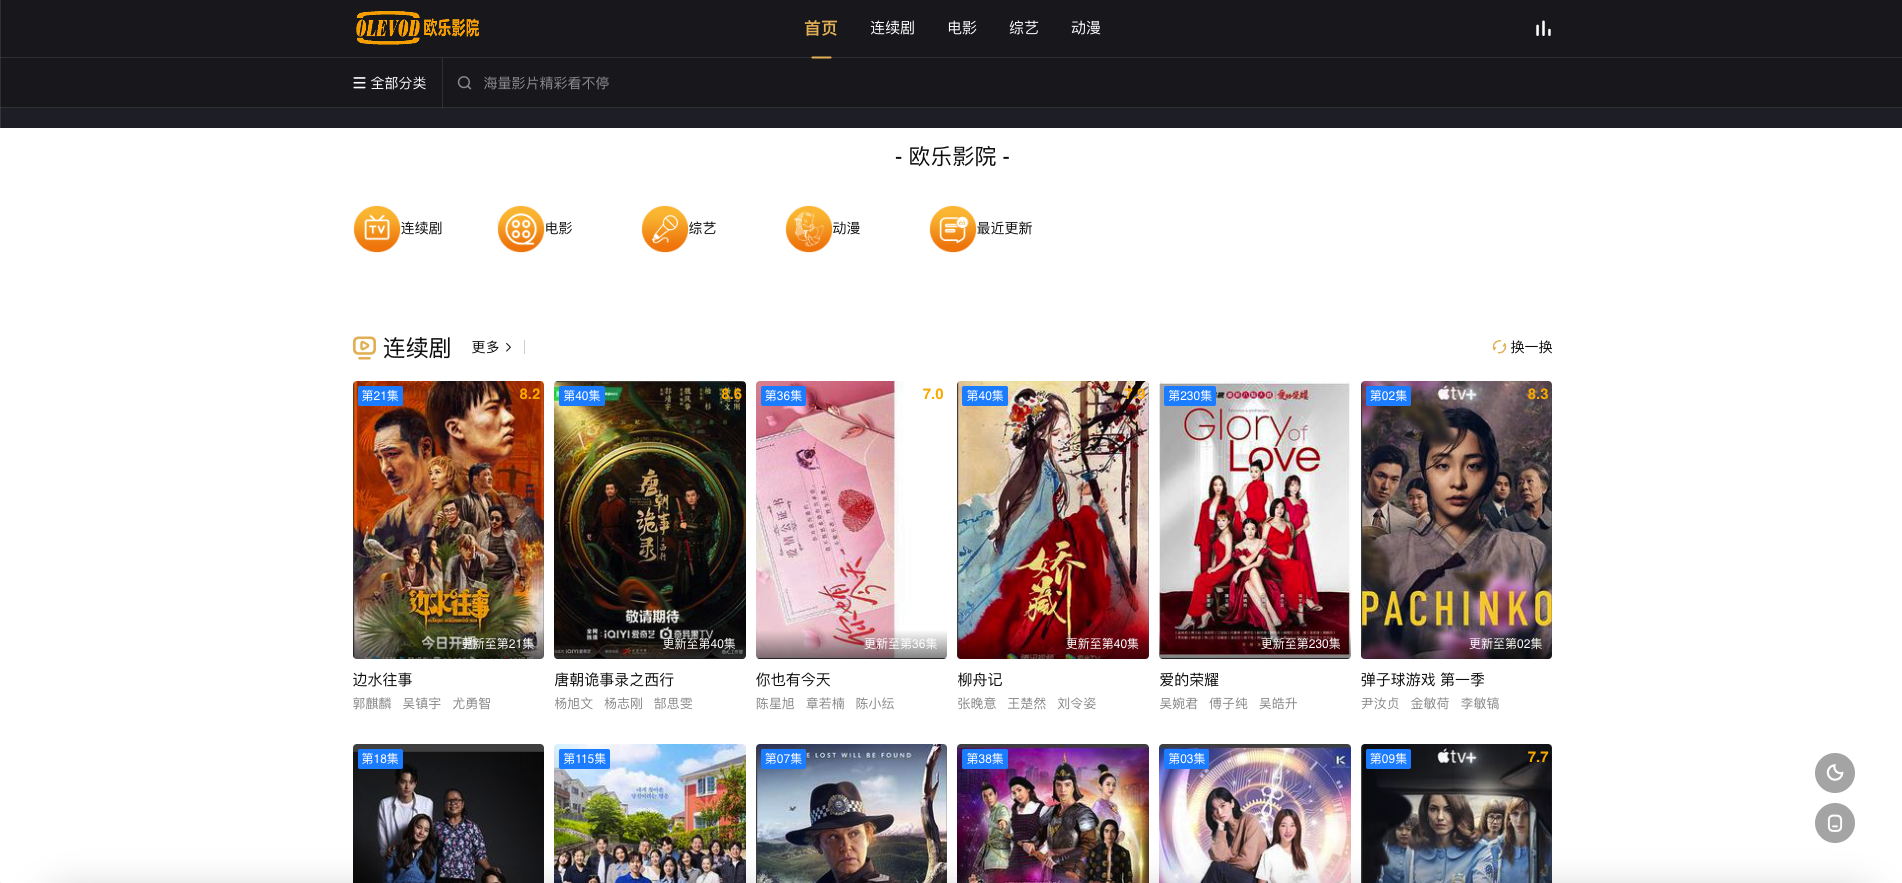Open the ranking bars icon in header
This screenshot has width=1902, height=883.
pyautogui.click(x=1543, y=28)
